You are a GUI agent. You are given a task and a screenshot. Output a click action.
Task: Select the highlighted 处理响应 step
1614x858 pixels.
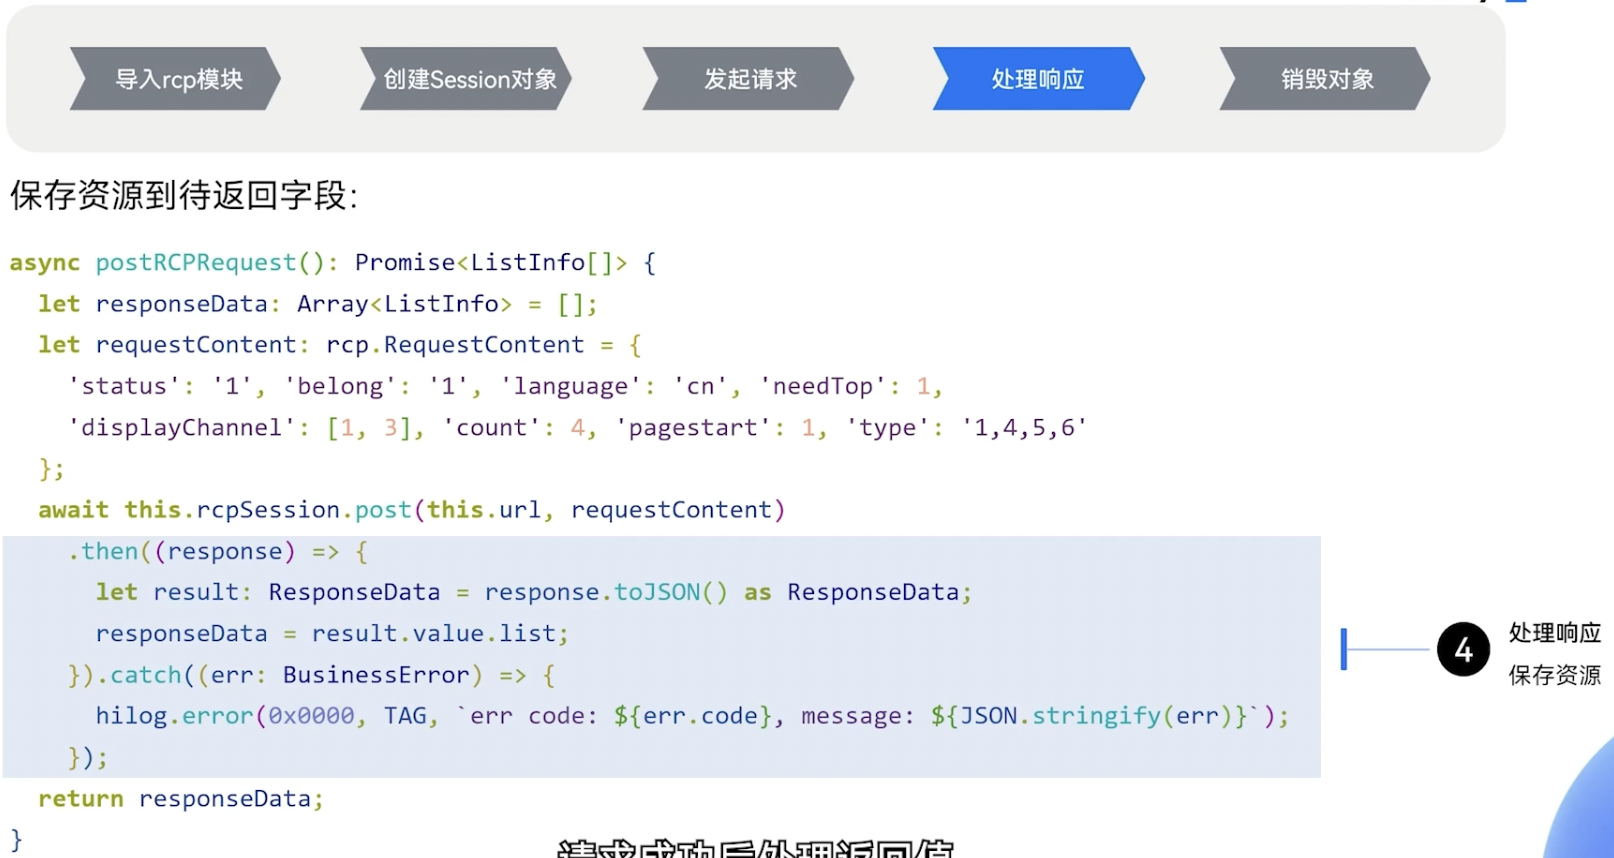(x=1039, y=79)
